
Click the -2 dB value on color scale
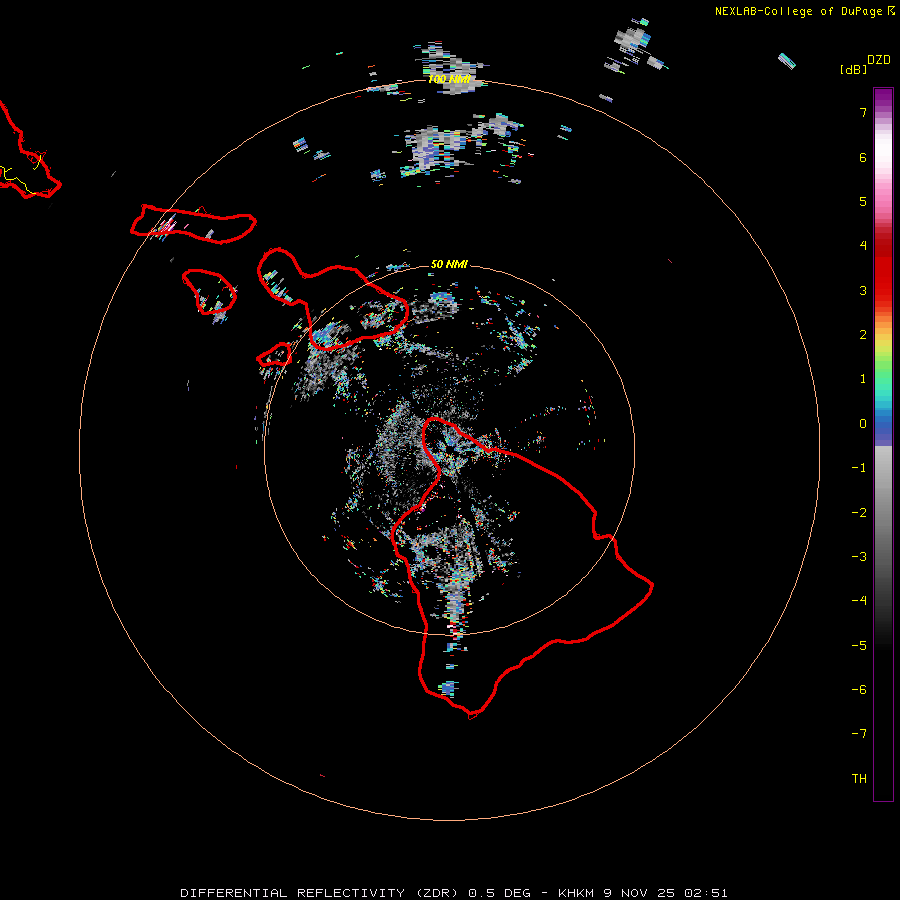coord(859,513)
